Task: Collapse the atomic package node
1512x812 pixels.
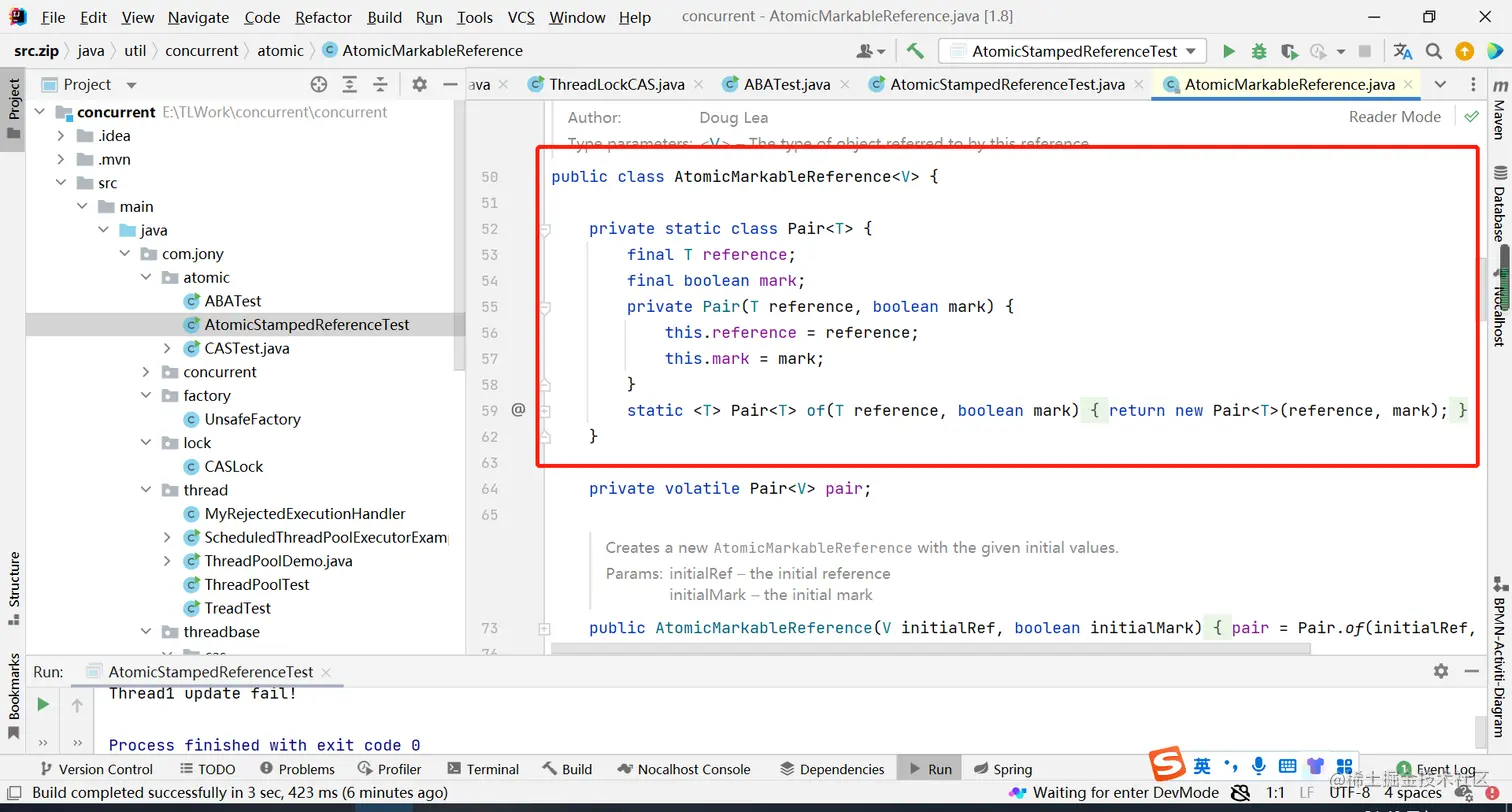Action: [146, 277]
